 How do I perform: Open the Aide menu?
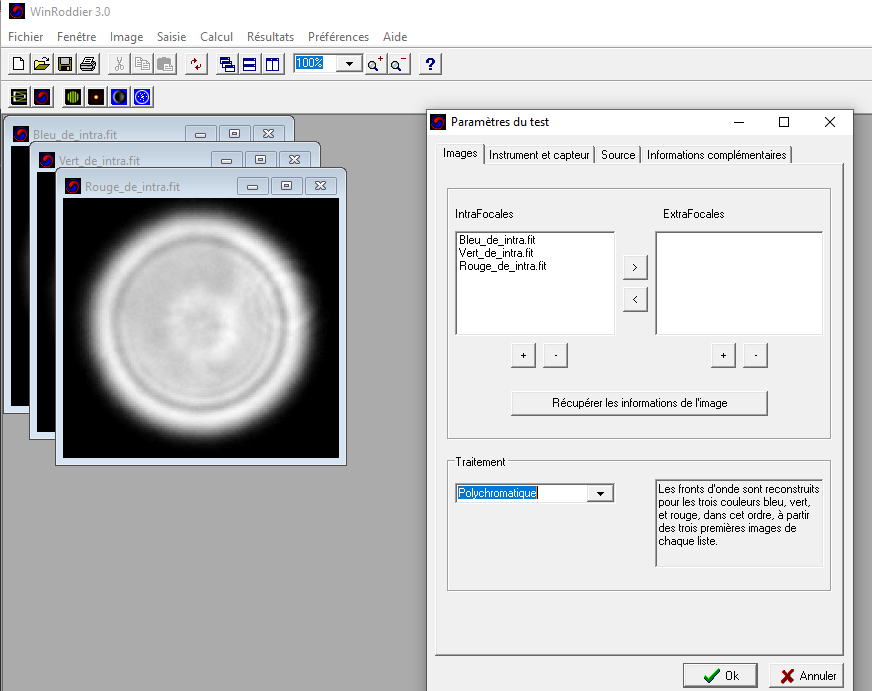coord(395,37)
